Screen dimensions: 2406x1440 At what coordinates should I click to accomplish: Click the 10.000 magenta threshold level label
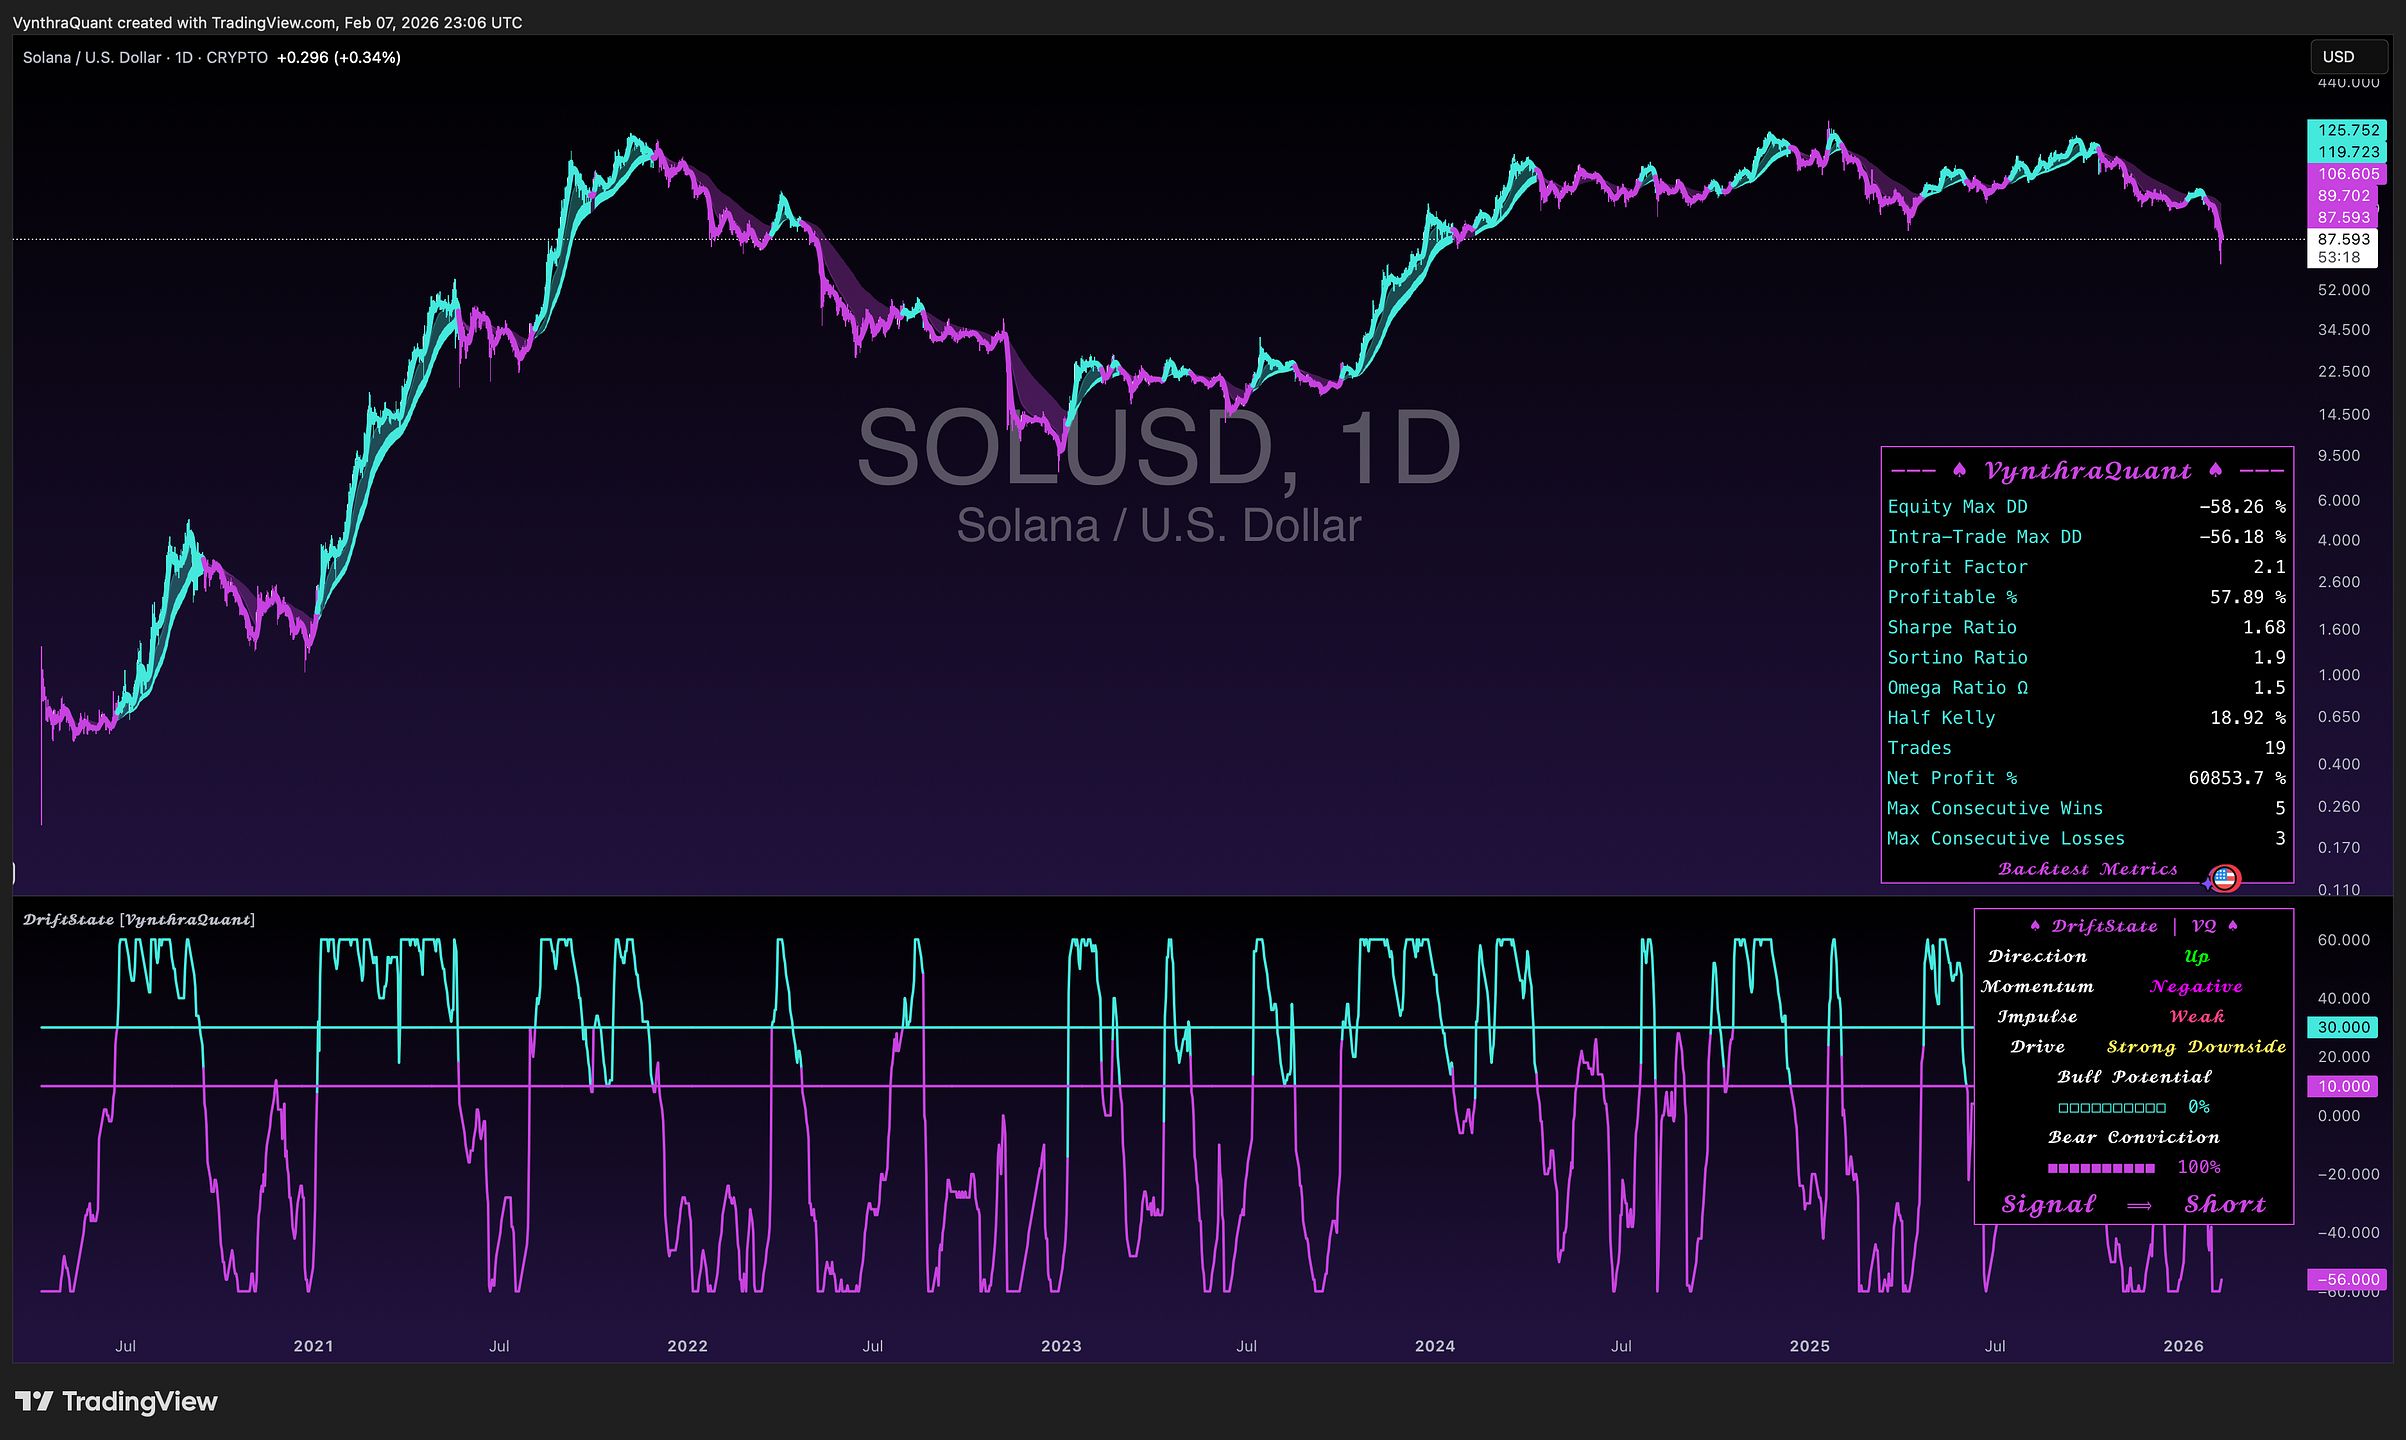coord(2344,1086)
